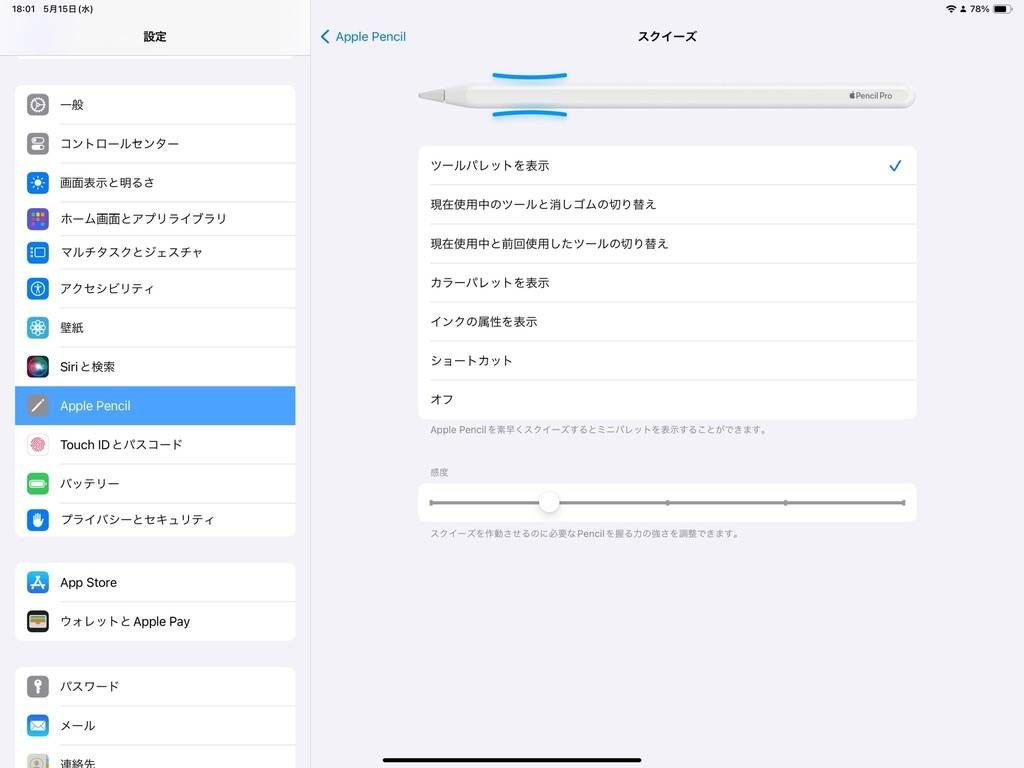The image size is (1024, 768).
Task: Open ウォレットとApple Pay settings
Action: click(x=155, y=622)
